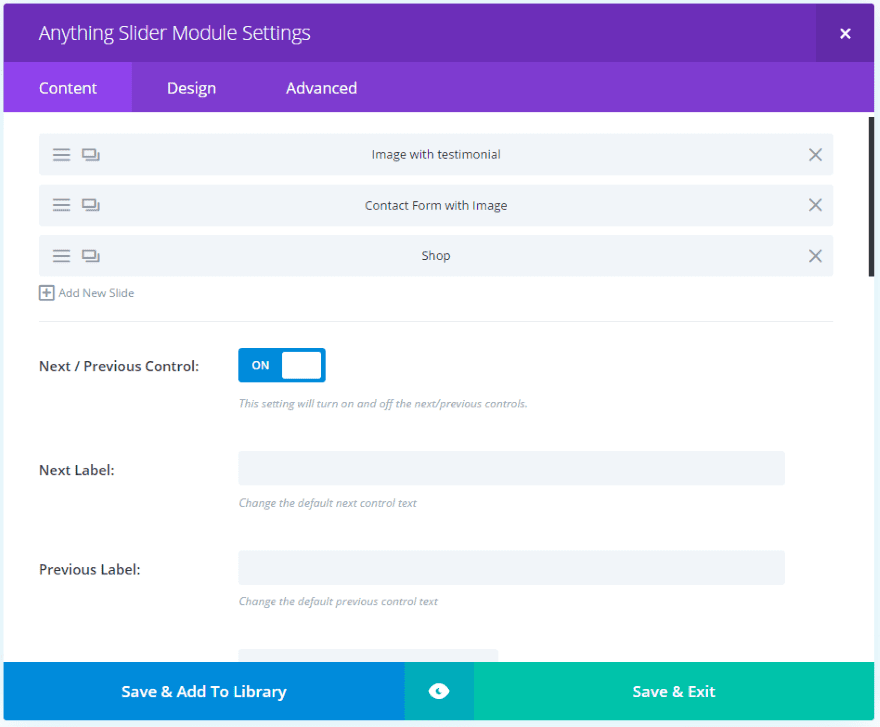
Task: Click the plus icon to add a slide
Action: tap(46, 293)
